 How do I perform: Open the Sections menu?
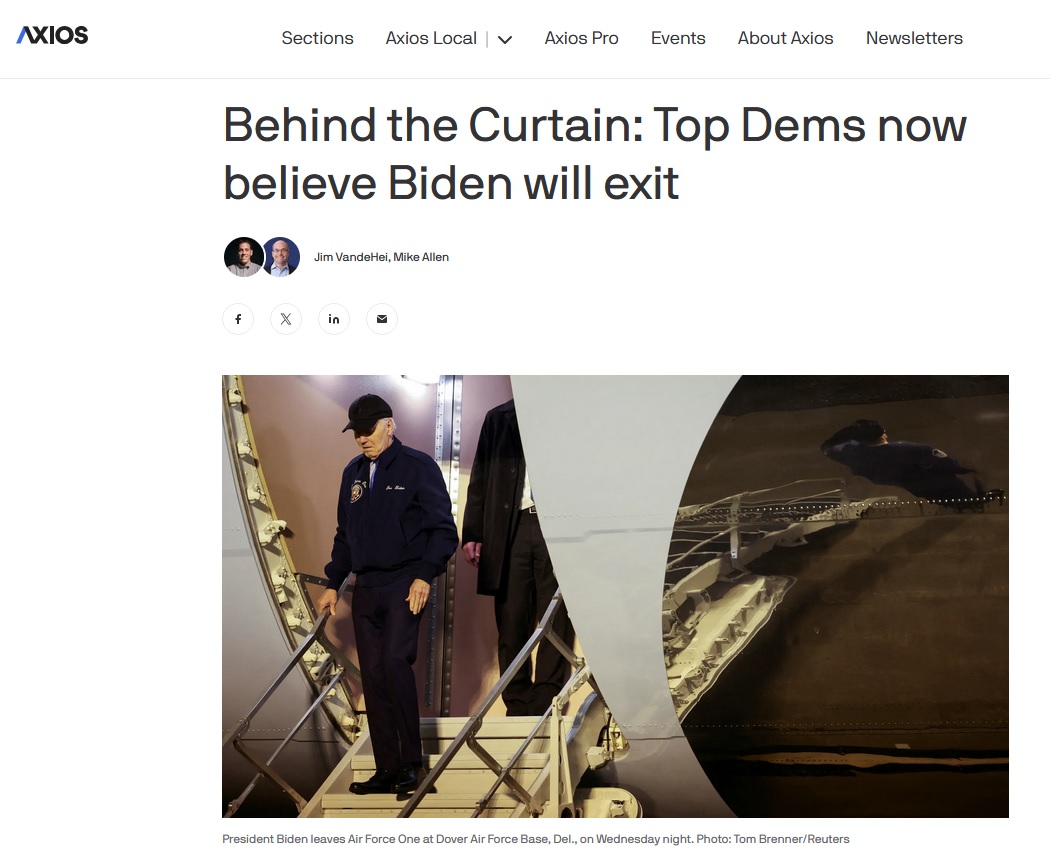point(317,38)
